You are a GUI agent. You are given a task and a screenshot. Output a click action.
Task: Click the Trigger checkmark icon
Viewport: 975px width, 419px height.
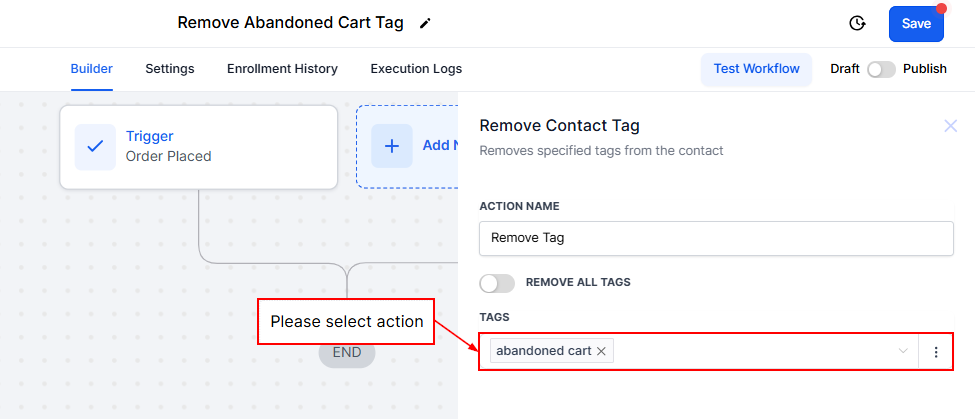coord(95,146)
